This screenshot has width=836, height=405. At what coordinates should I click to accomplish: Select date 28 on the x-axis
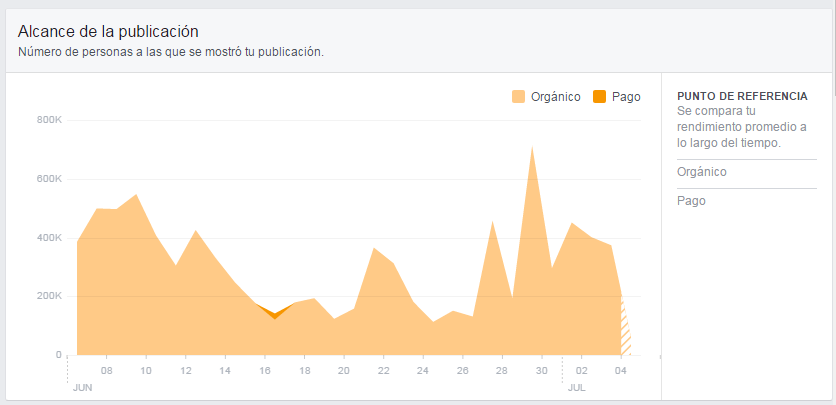pyautogui.click(x=502, y=371)
